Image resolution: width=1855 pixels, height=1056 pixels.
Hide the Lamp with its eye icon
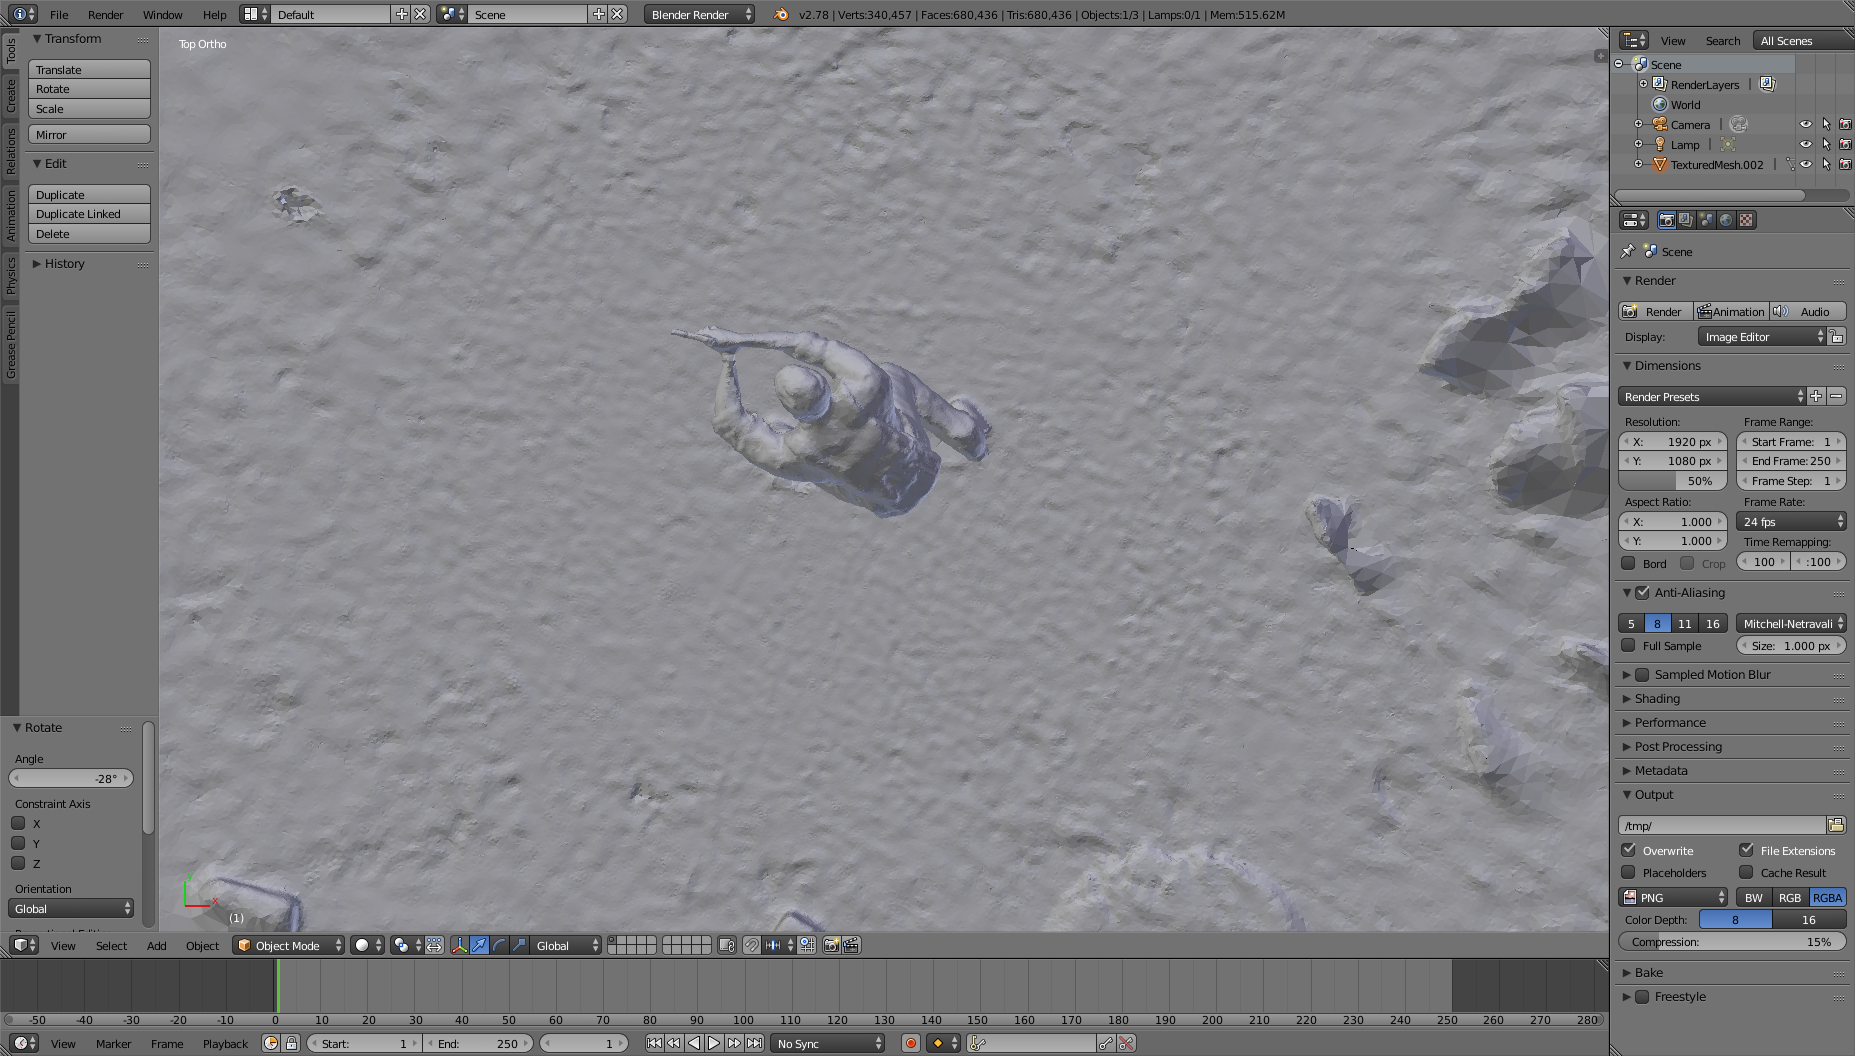point(1806,145)
